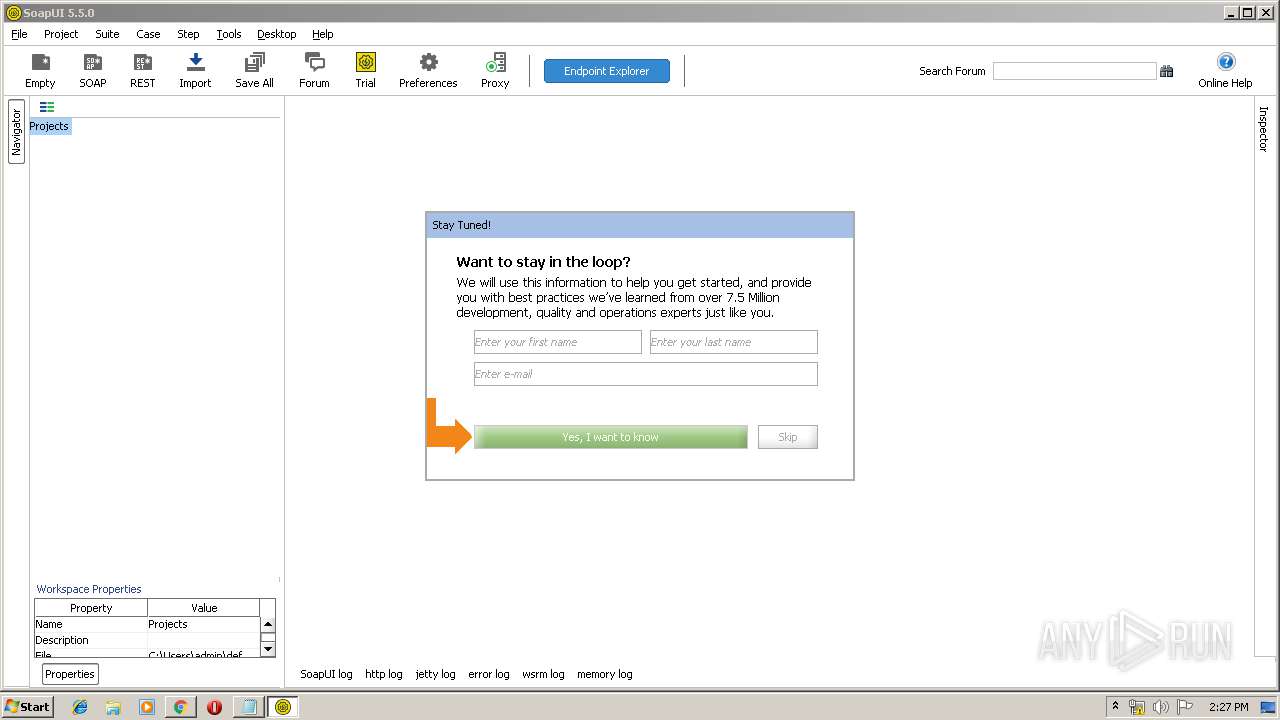1280x720 pixels.
Task: Open the SoapUI log tab
Action: click(x=326, y=674)
